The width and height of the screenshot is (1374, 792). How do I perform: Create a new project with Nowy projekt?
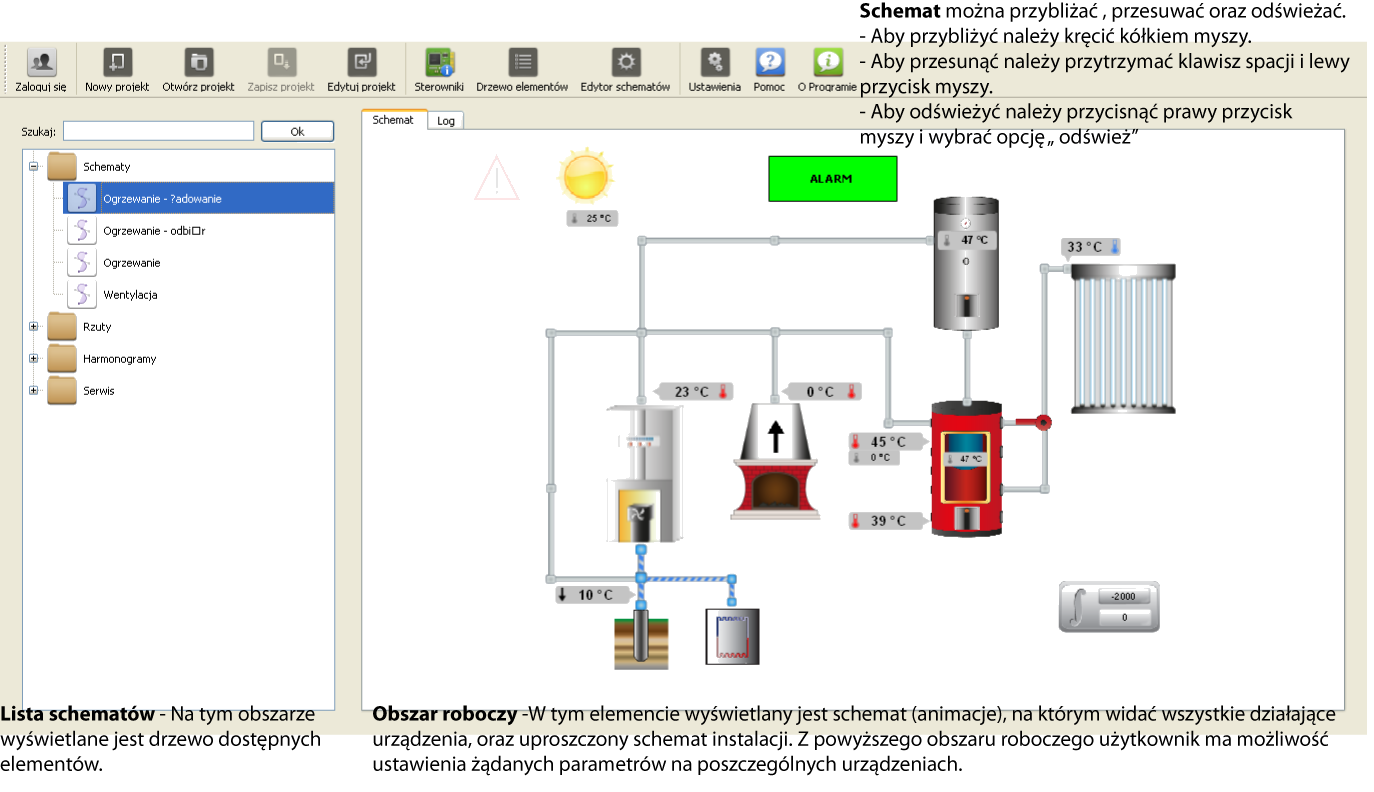coord(117,64)
